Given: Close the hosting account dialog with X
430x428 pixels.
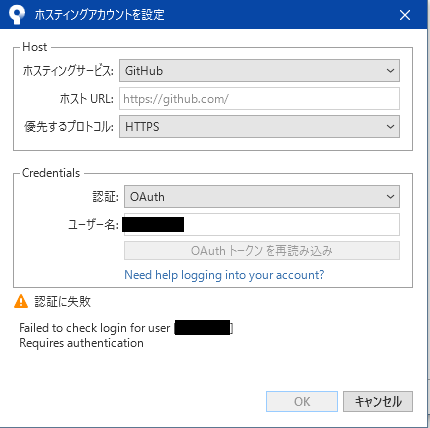Looking at the screenshot, I should (405, 15).
